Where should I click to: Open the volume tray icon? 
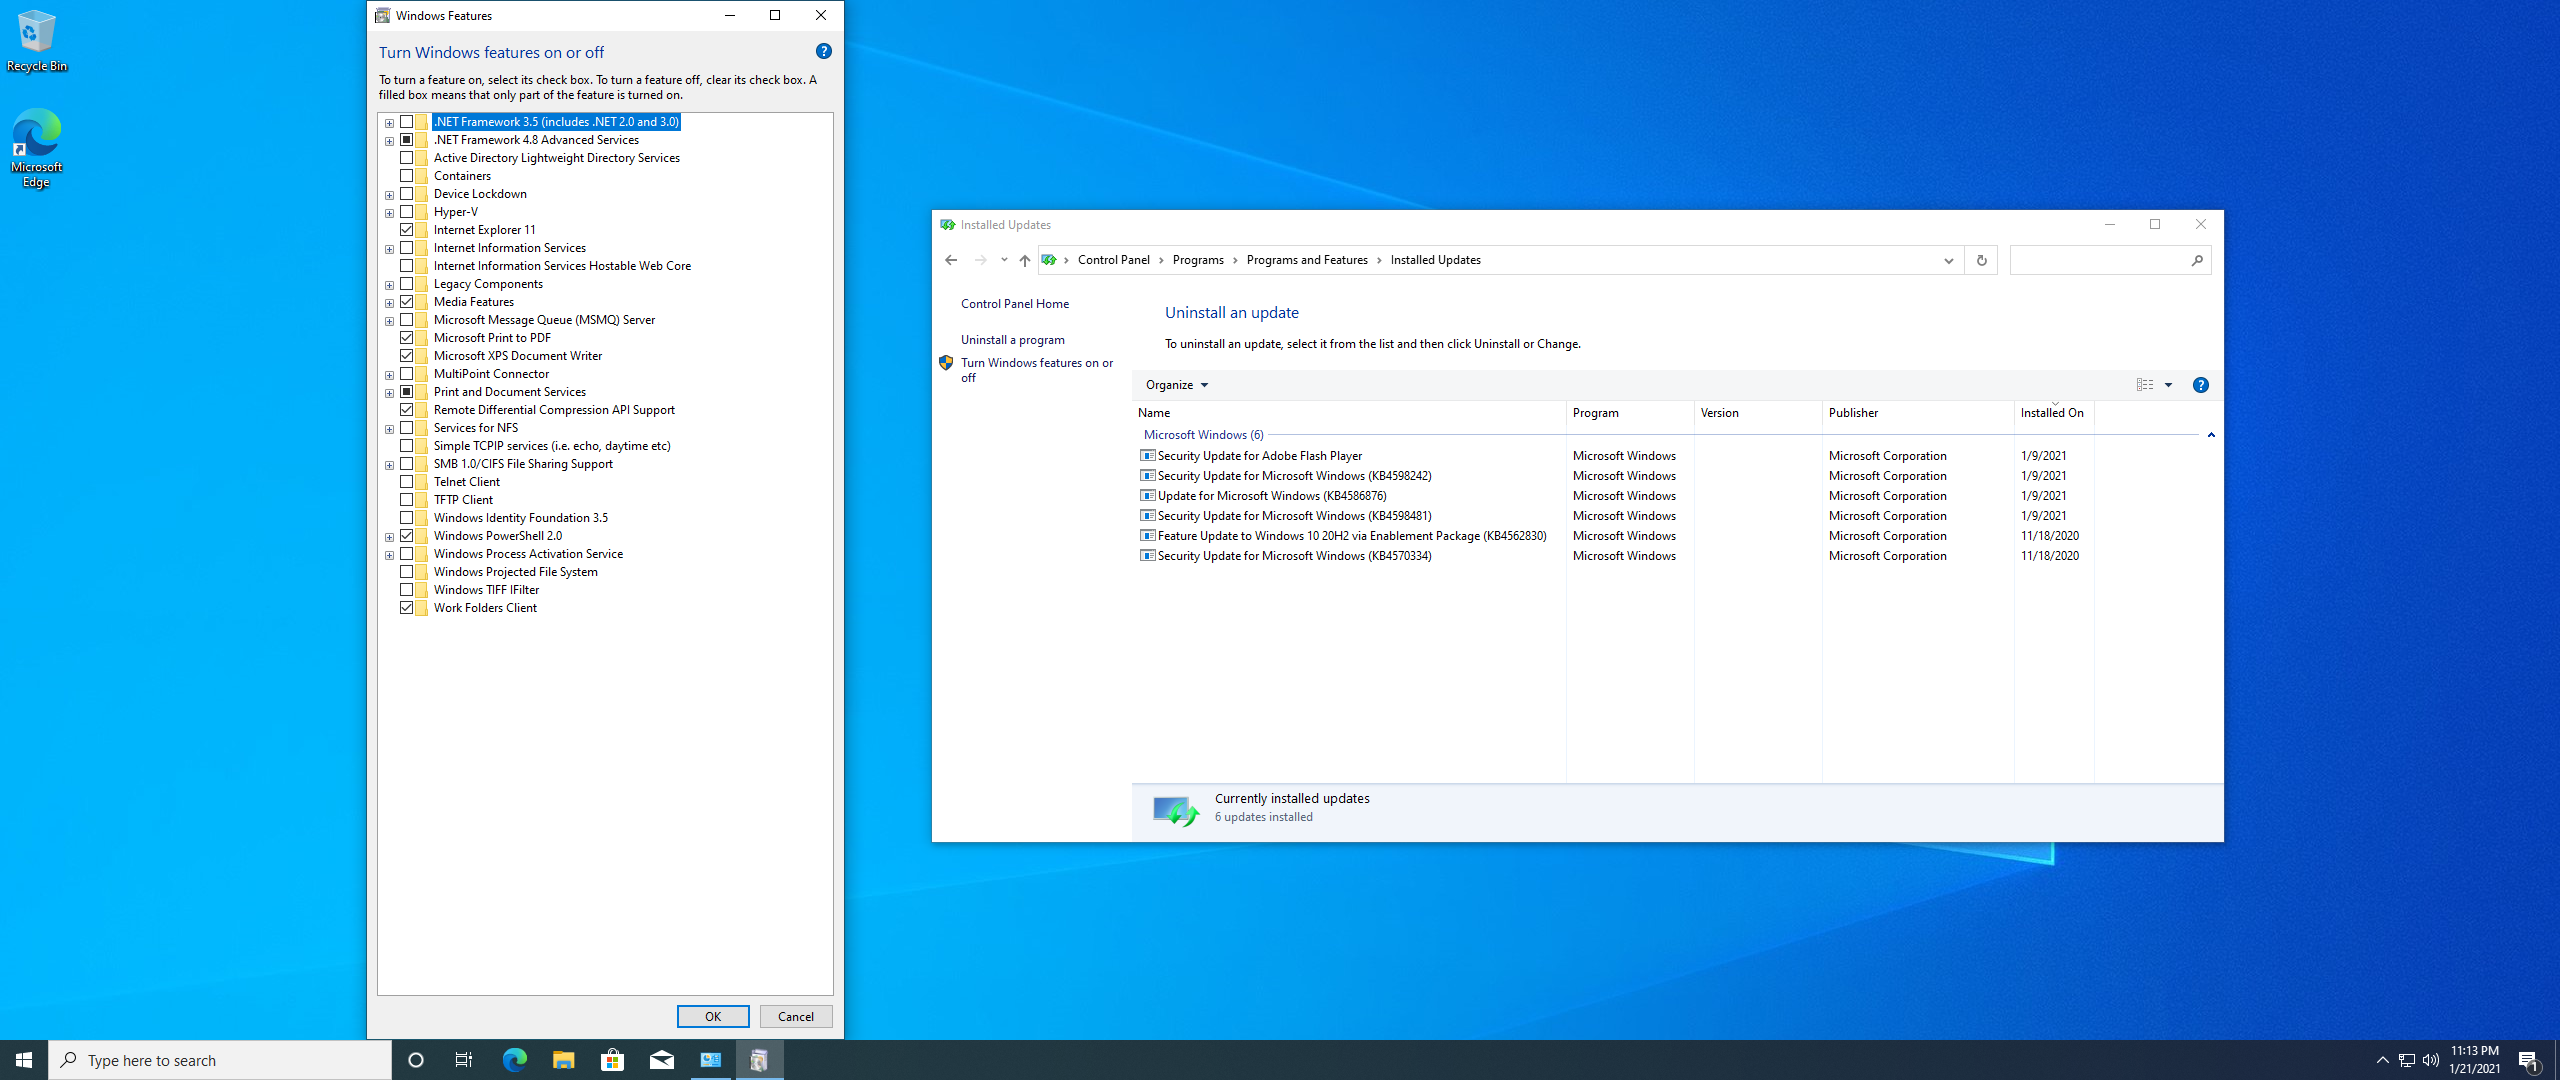(2431, 1060)
